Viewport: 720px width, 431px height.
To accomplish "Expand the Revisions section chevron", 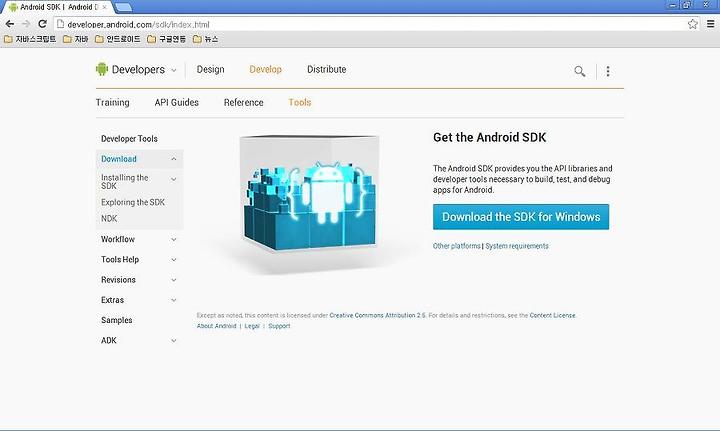I will tap(174, 280).
